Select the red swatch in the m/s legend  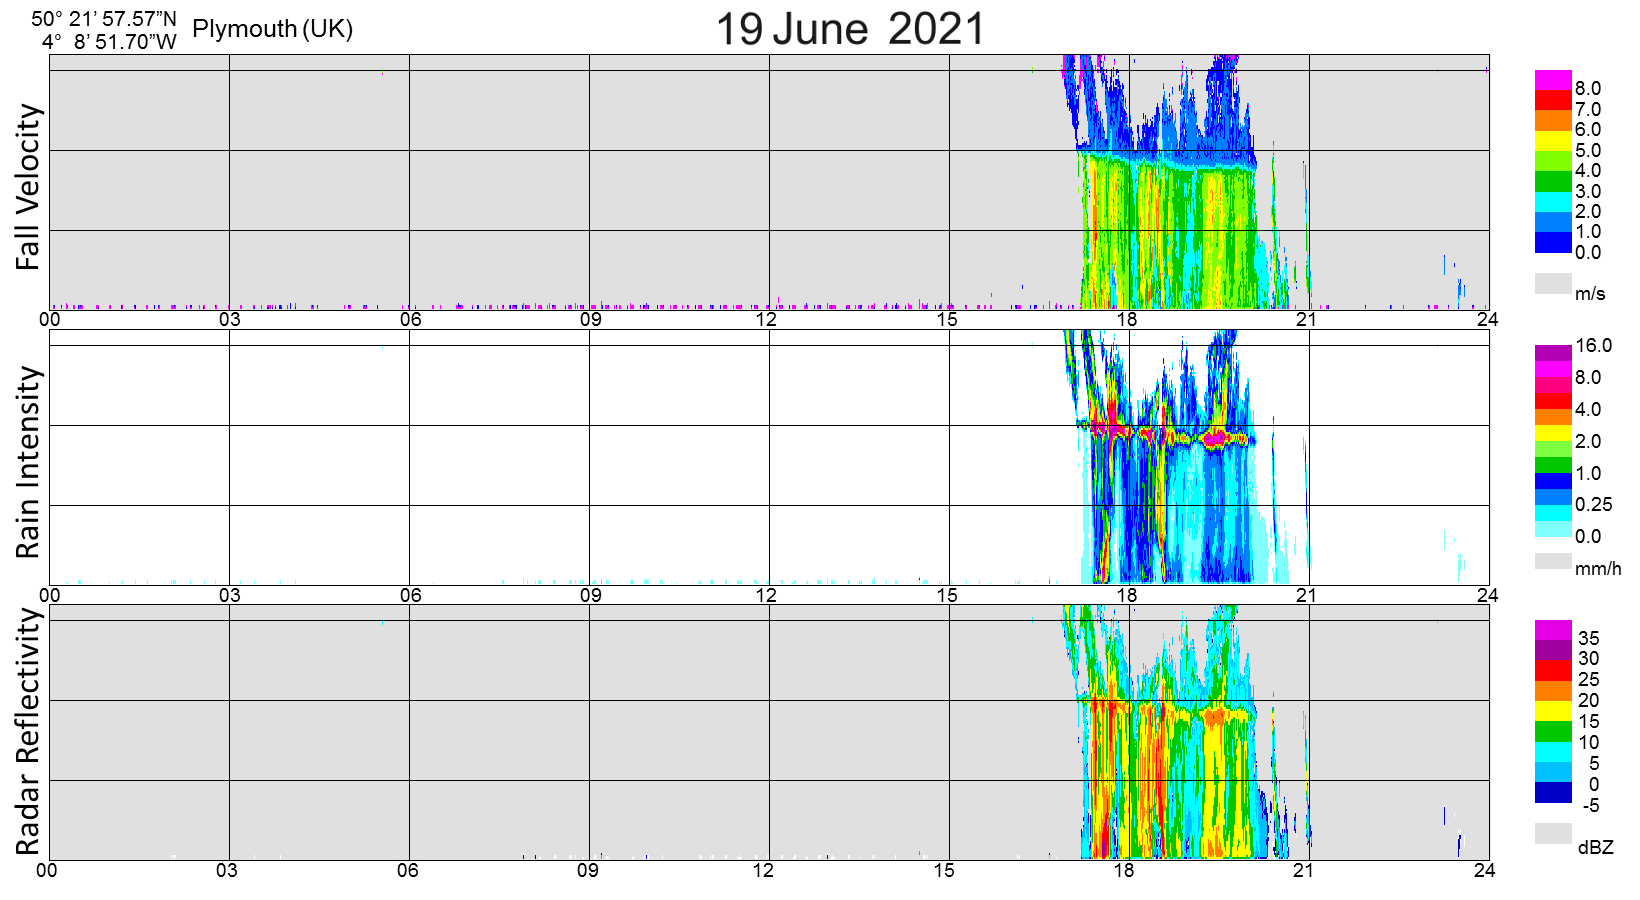(x=1553, y=100)
